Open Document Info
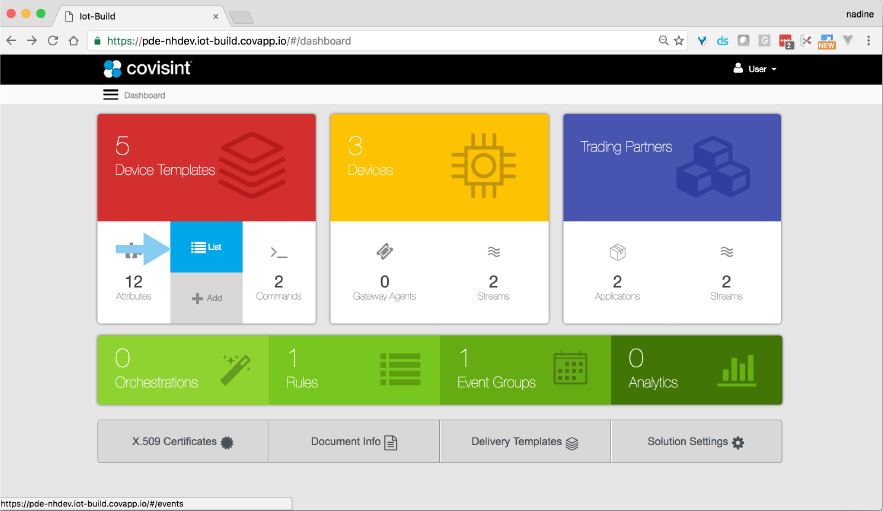The width and height of the screenshot is (883, 511). click(x=354, y=442)
